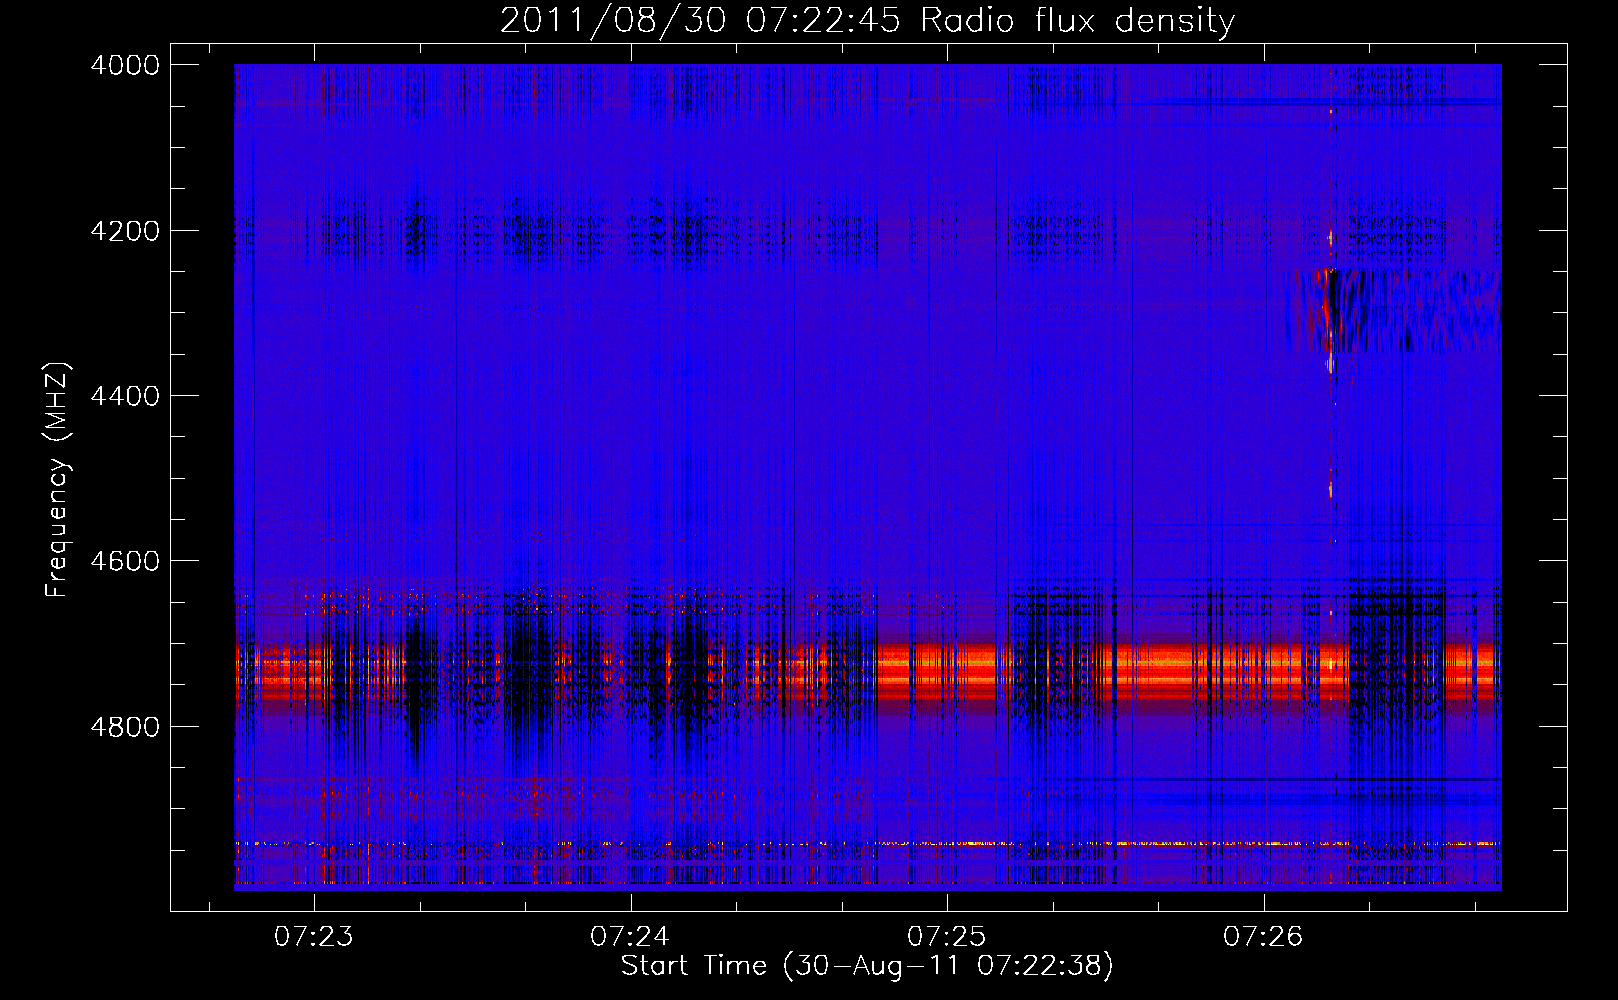1618x1000 pixels.
Task: Click the 07:23 time tick label
Action: pyautogui.click(x=314, y=937)
